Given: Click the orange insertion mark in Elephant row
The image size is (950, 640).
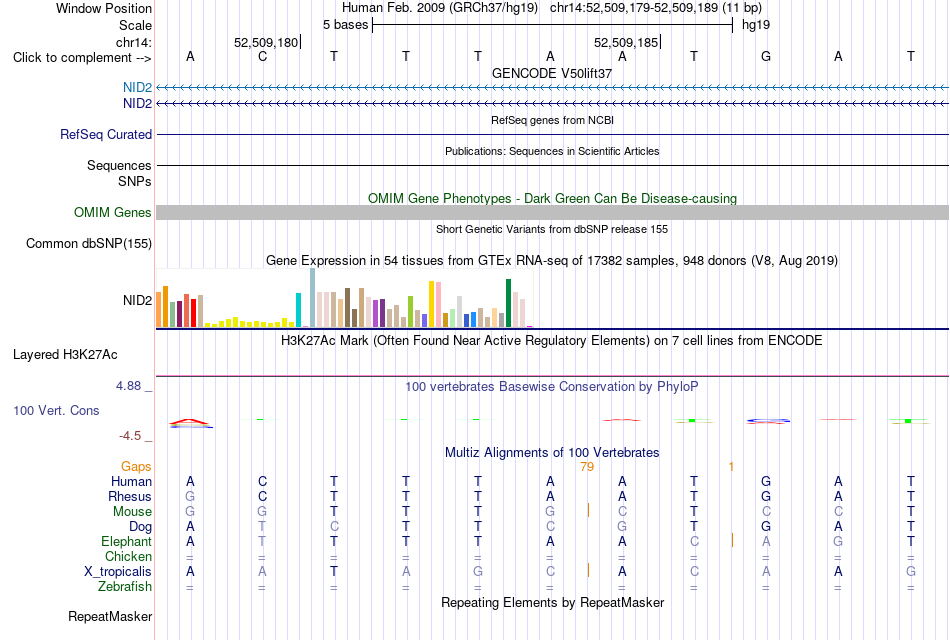Looking at the screenshot, I should (x=732, y=540).
